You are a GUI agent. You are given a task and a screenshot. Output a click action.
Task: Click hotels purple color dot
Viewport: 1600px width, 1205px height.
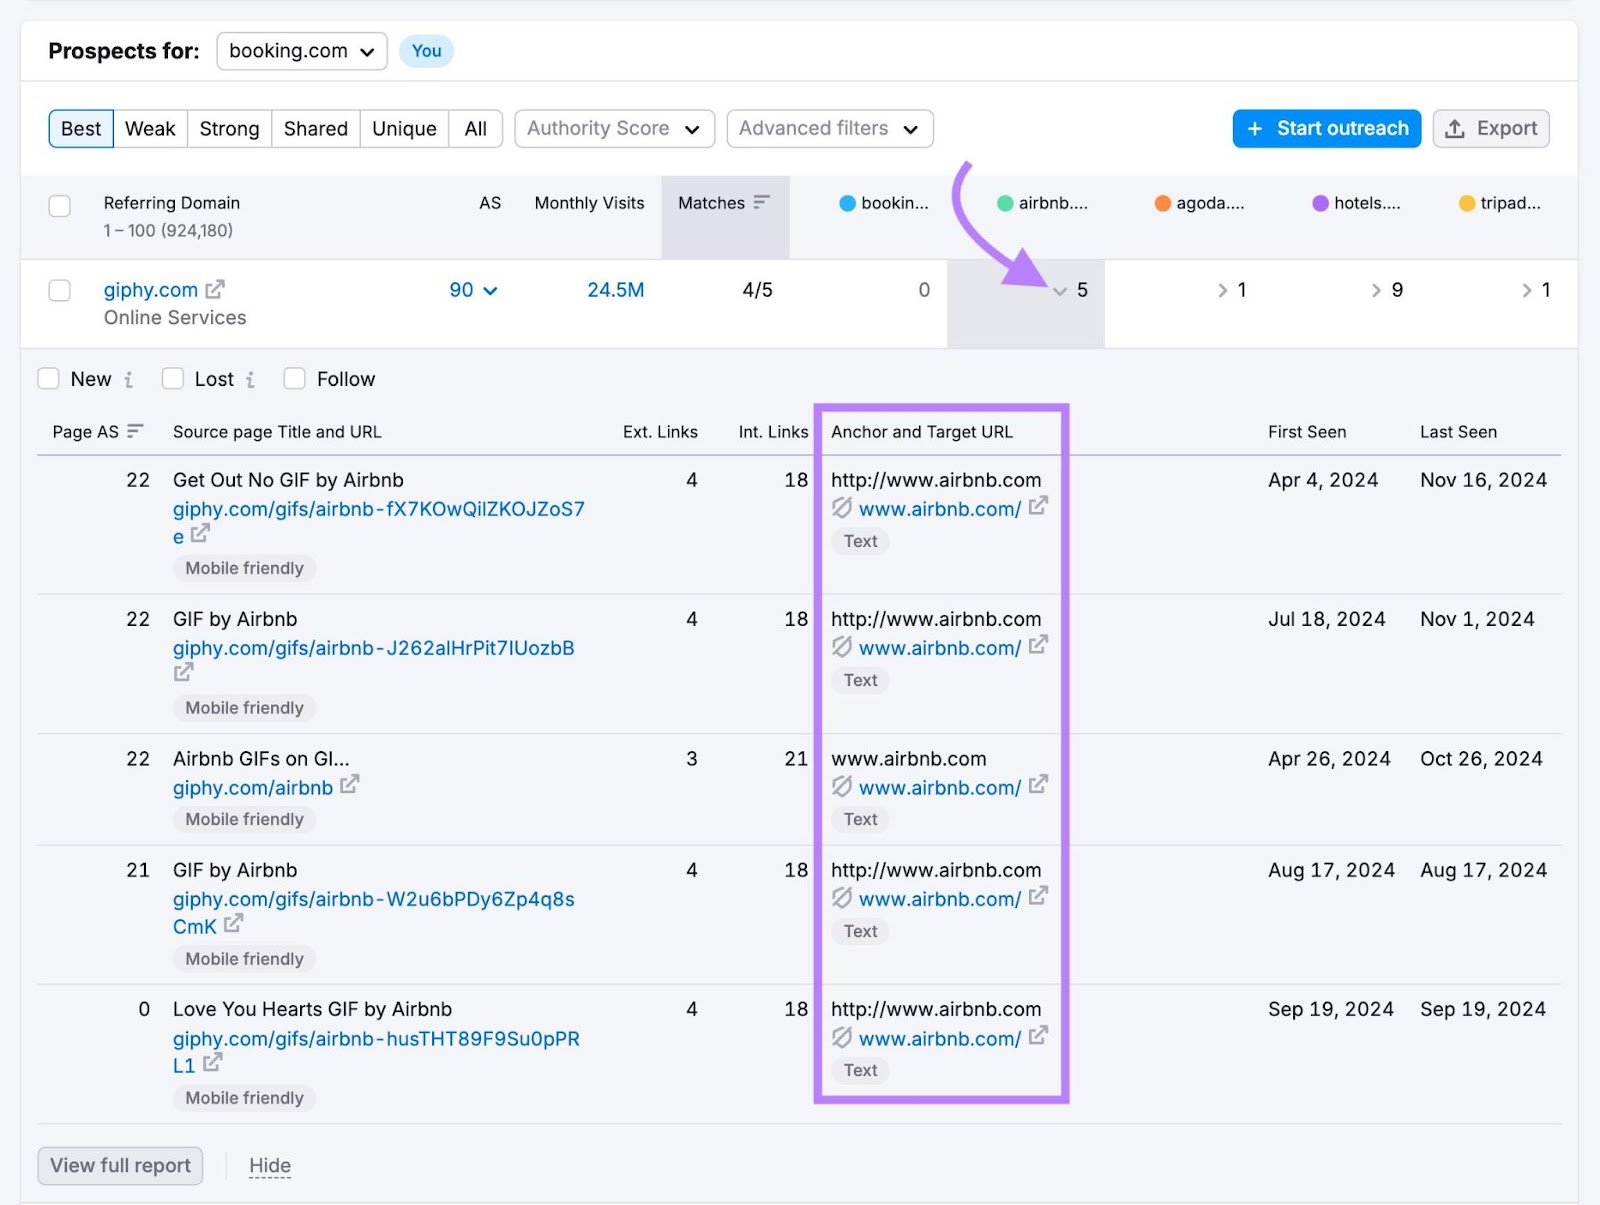click(x=1320, y=203)
